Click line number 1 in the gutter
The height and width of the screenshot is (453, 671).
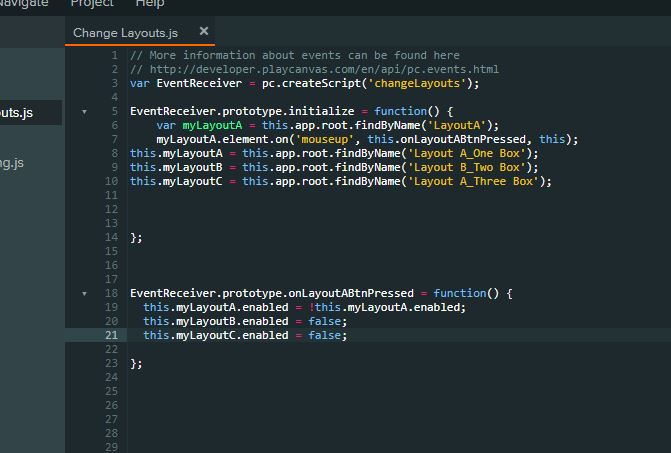pyautogui.click(x=114, y=55)
